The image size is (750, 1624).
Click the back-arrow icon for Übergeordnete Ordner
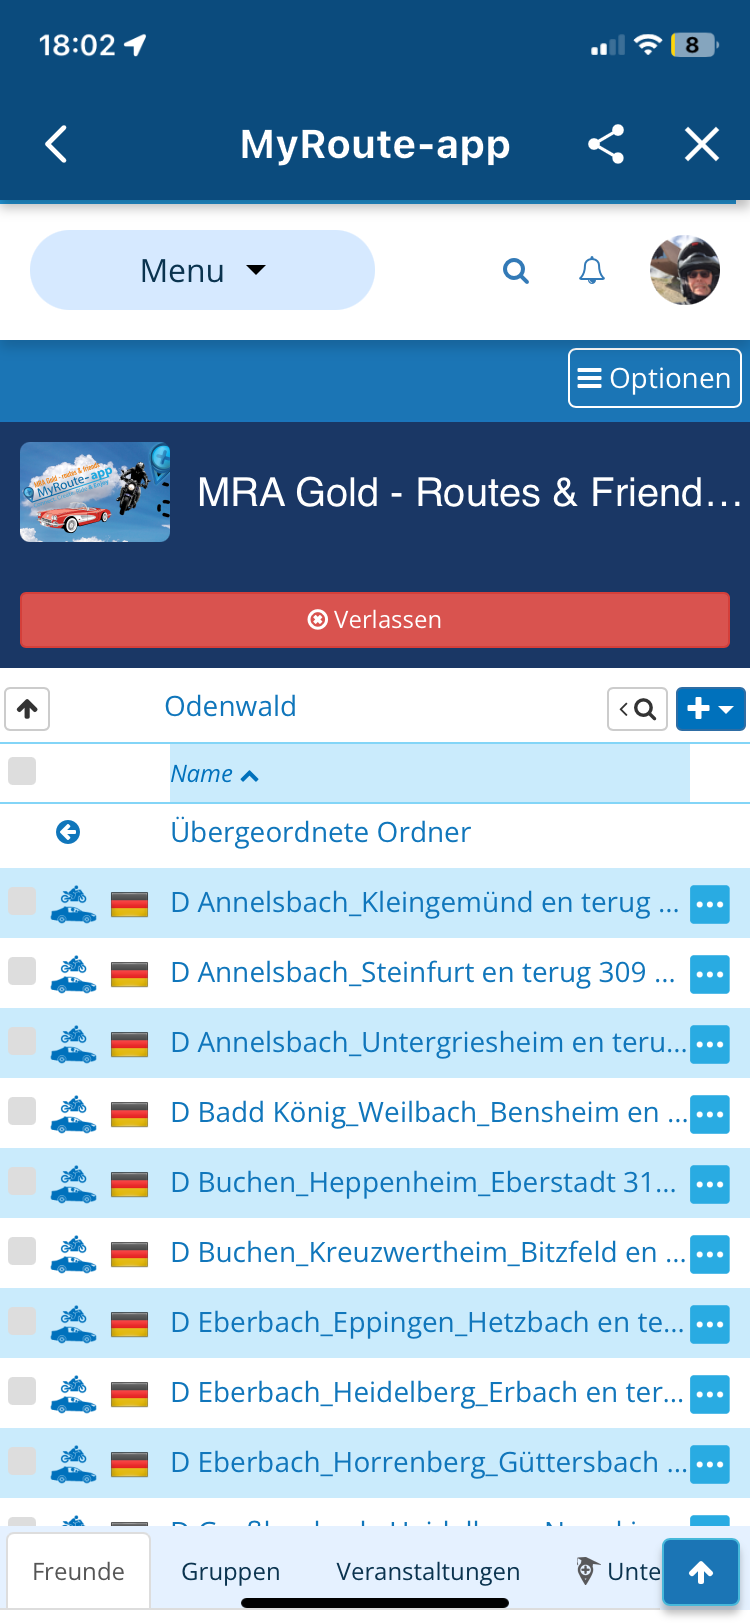[68, 832]
